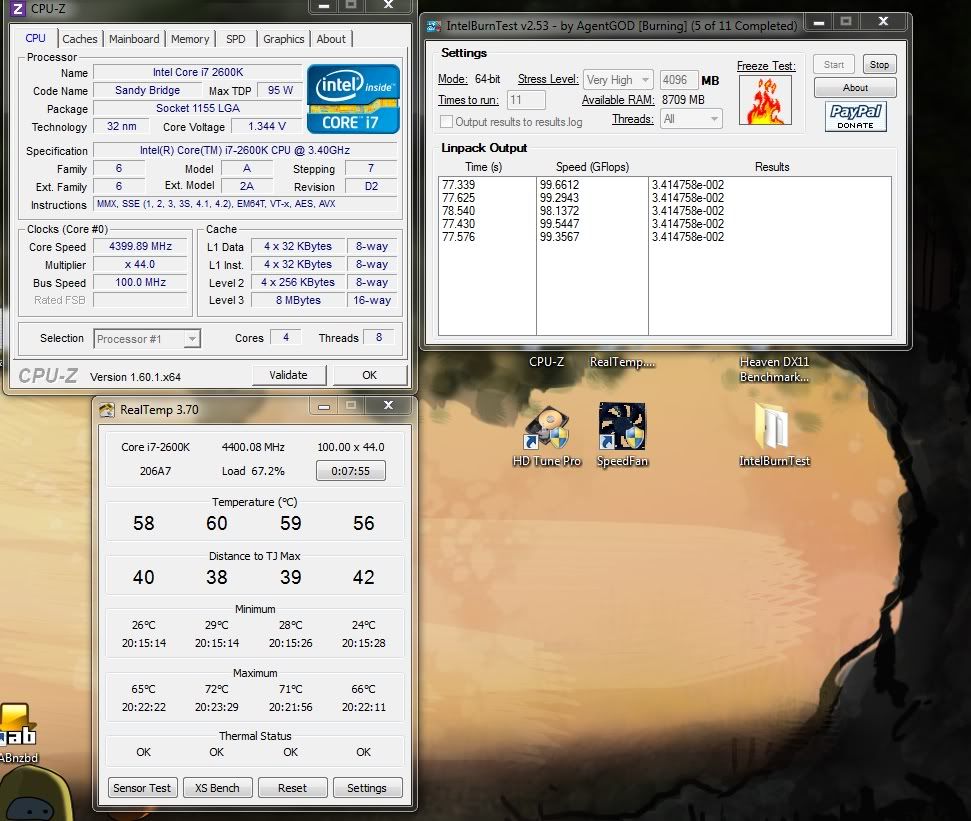Switch to the Graphics tab
Screen dimensions: 971x821
(x=284, y=39)
